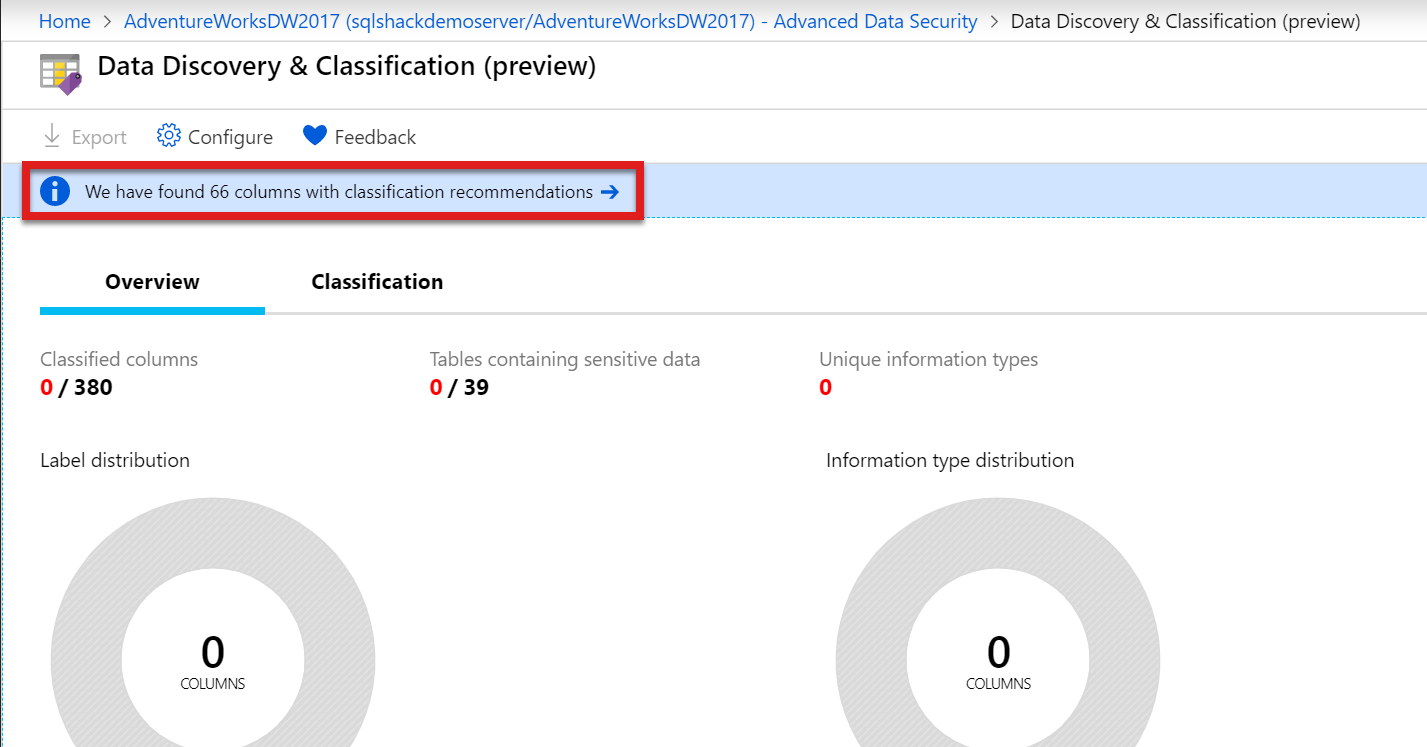Click the Configure toolbar label

pos(230,138)
